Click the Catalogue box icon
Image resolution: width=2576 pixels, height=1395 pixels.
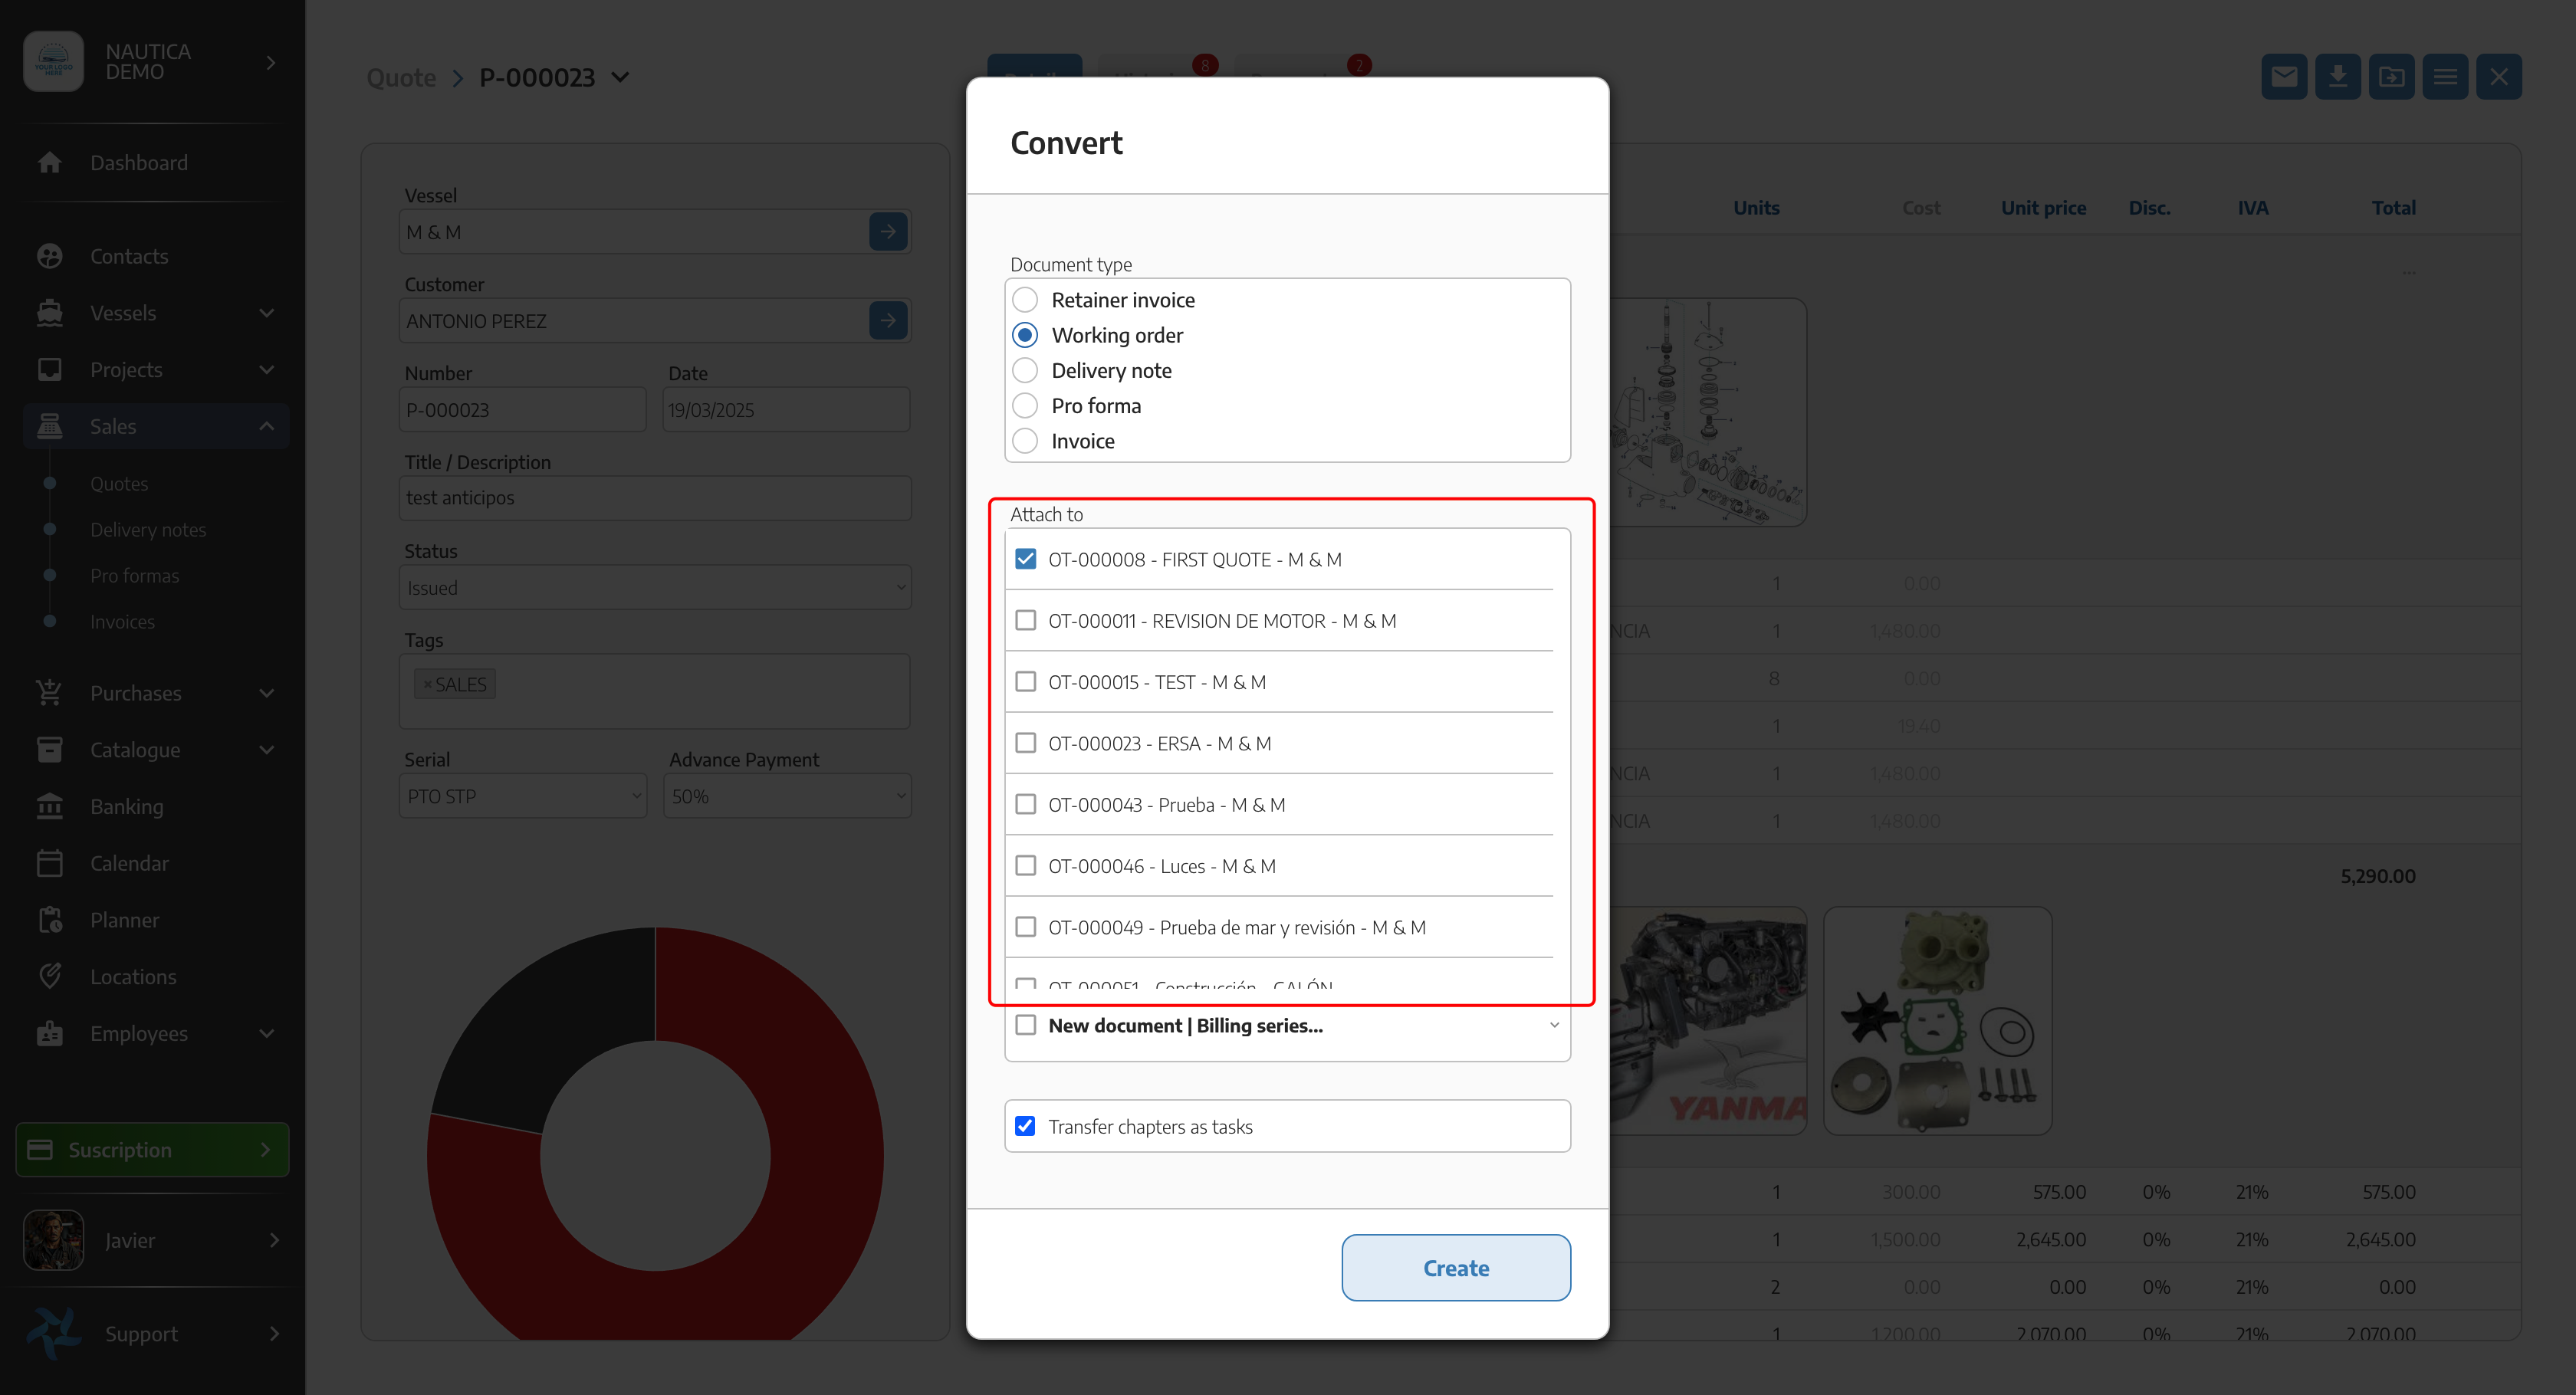coord(49,749)
